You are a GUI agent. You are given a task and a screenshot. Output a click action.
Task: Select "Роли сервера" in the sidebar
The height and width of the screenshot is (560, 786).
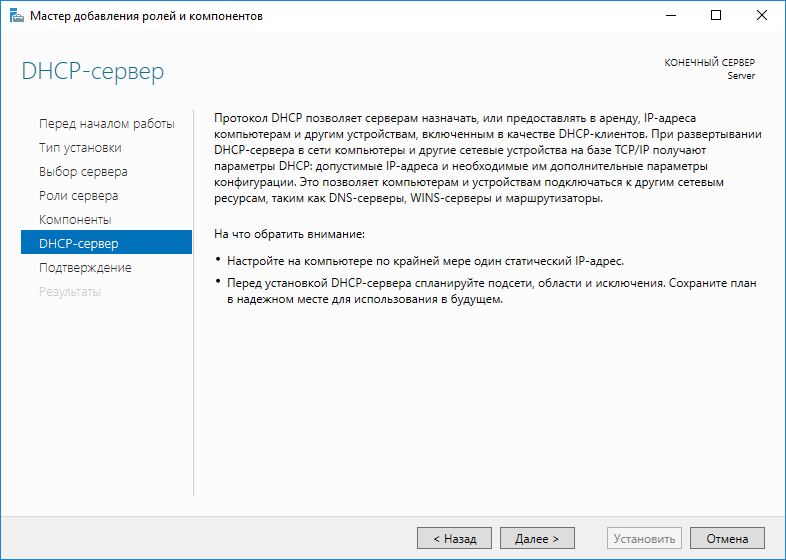(78, 196)
